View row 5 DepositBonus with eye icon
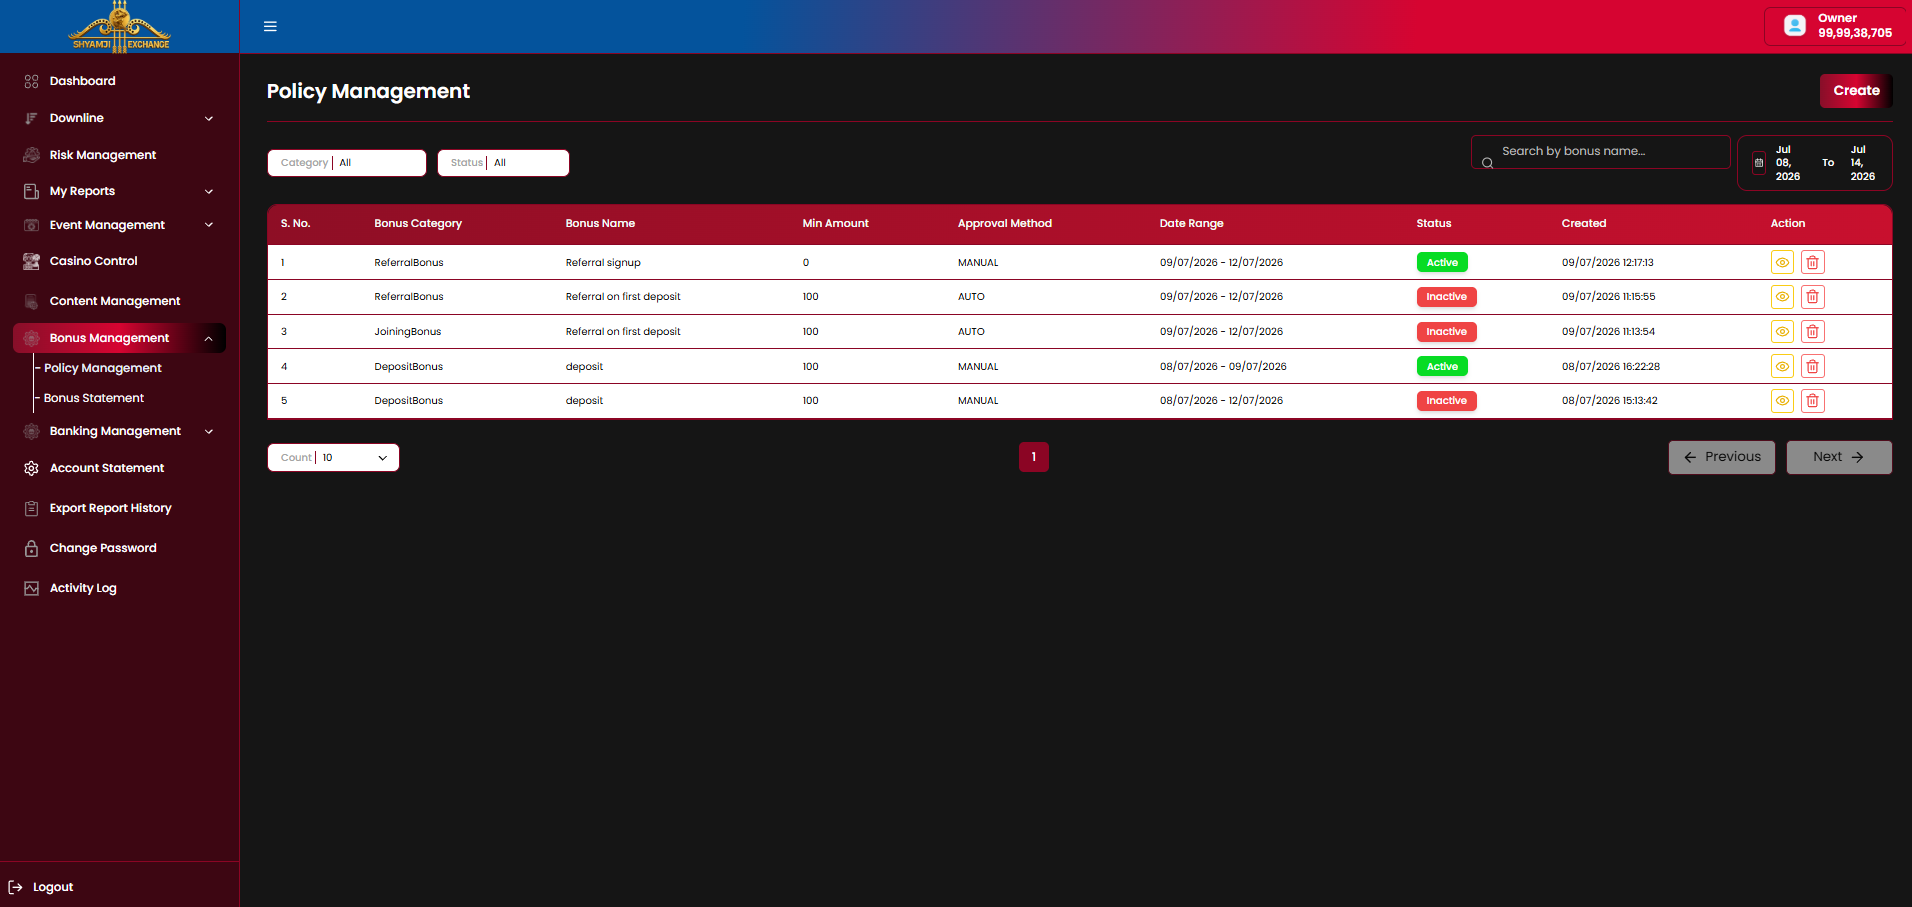Viewport: 1912px width, 907px height. [x=1782, y=401]
